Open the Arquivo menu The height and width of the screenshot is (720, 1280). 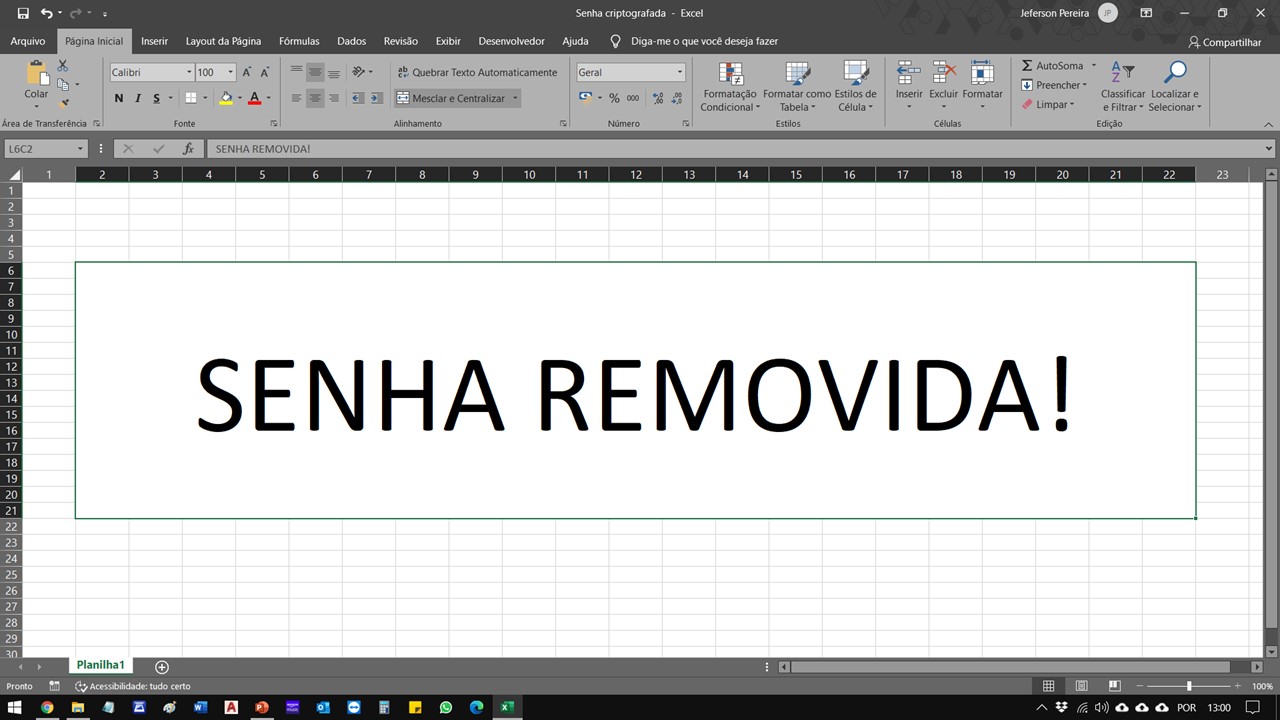[27, 41]
